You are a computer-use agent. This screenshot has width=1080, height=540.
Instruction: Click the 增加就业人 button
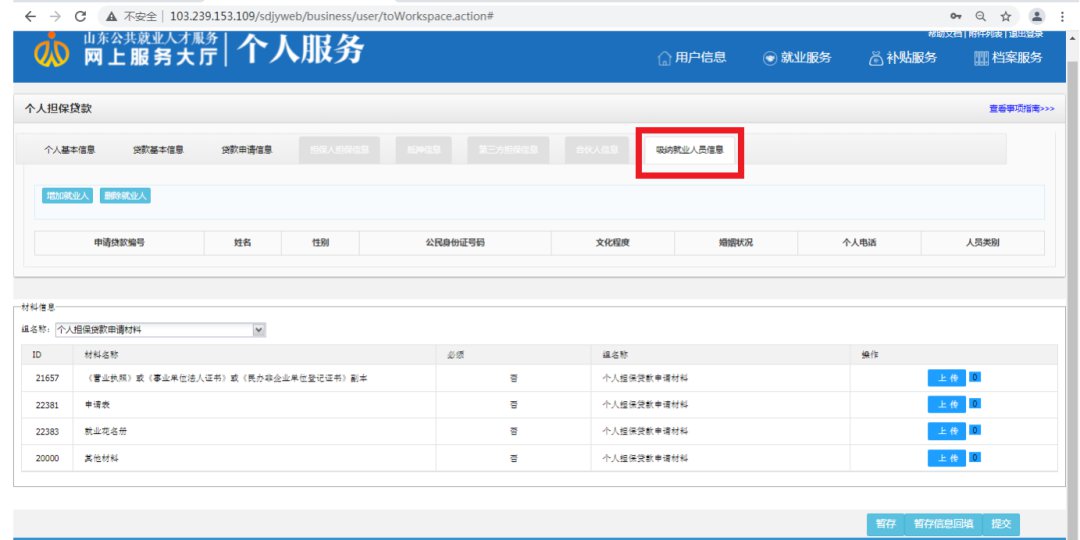pos(68,196)
